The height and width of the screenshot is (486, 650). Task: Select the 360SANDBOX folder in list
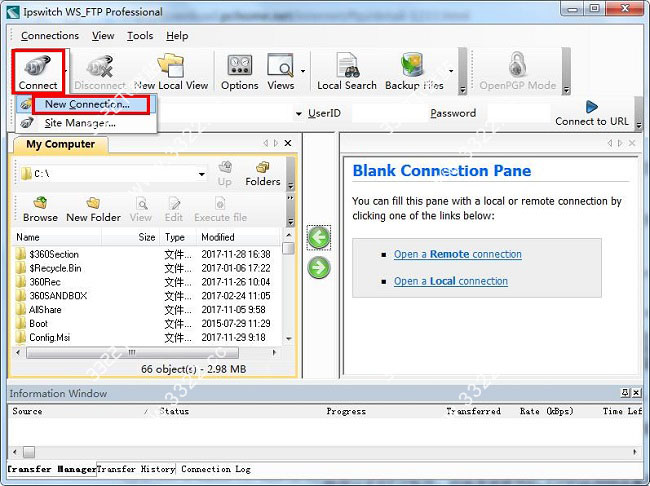pyautogui.click(x=58, y=296)
